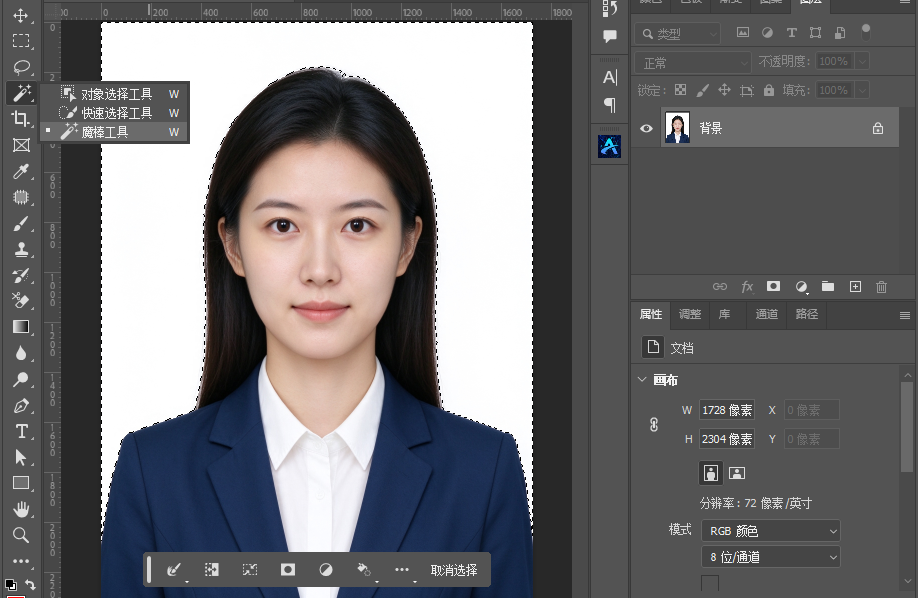Toggle the layer filter switch
The height and width of the screenshot is (598, 918).
[x=865, y=32]
